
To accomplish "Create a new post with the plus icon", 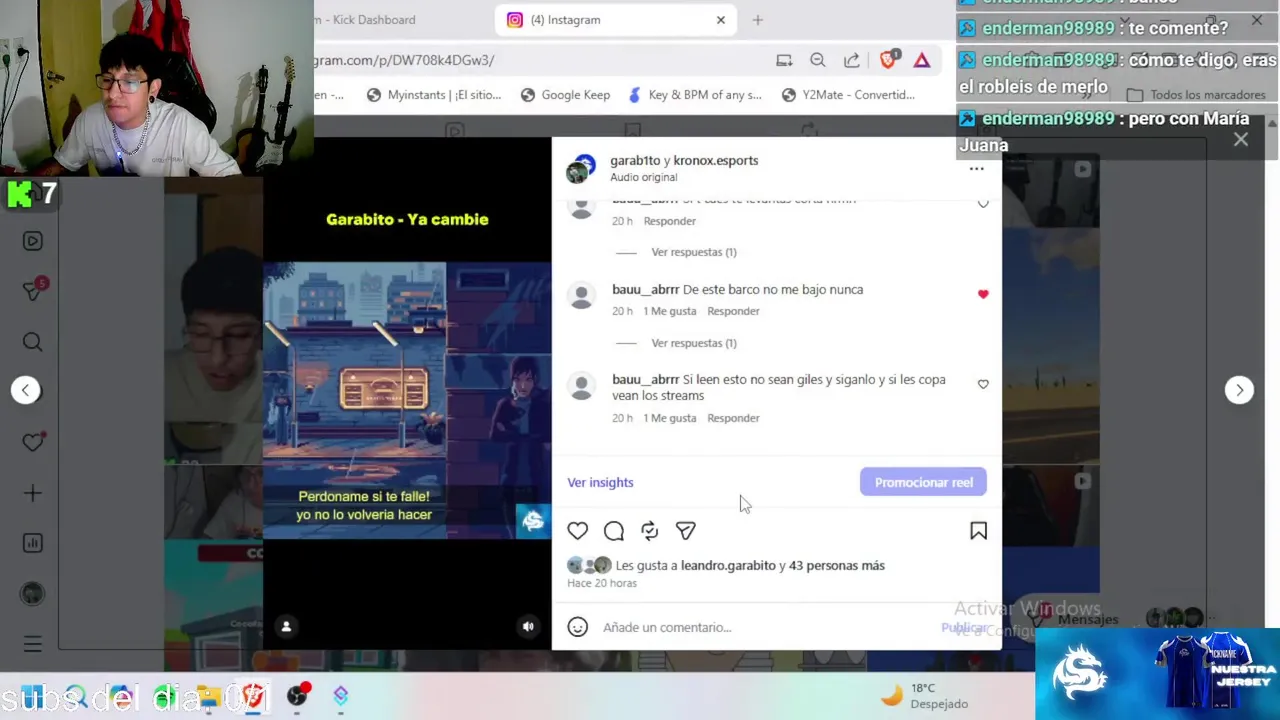I will [x=32, y=493].
